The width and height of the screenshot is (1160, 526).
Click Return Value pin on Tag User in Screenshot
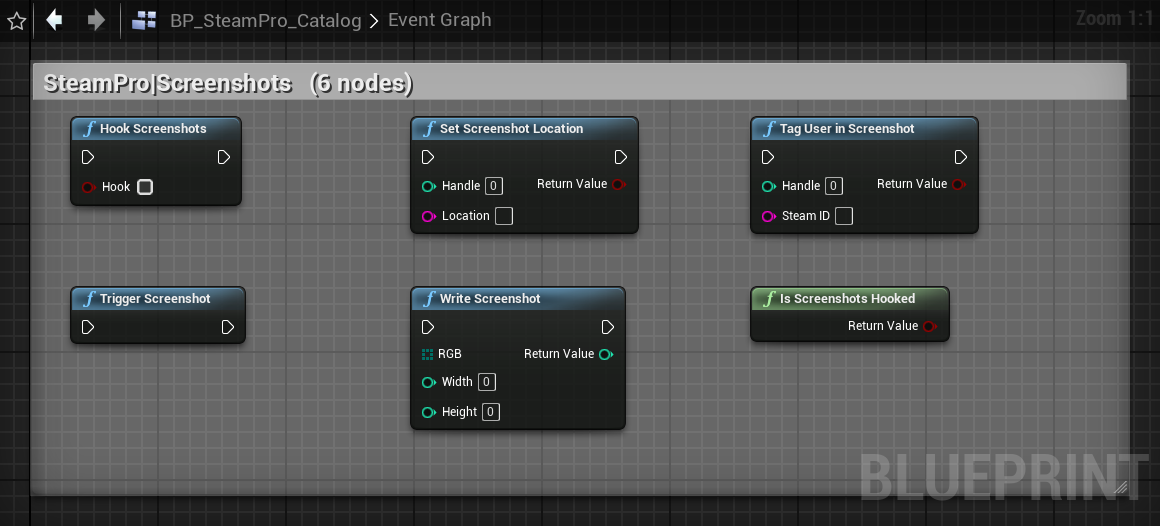[x=958, y=184]
